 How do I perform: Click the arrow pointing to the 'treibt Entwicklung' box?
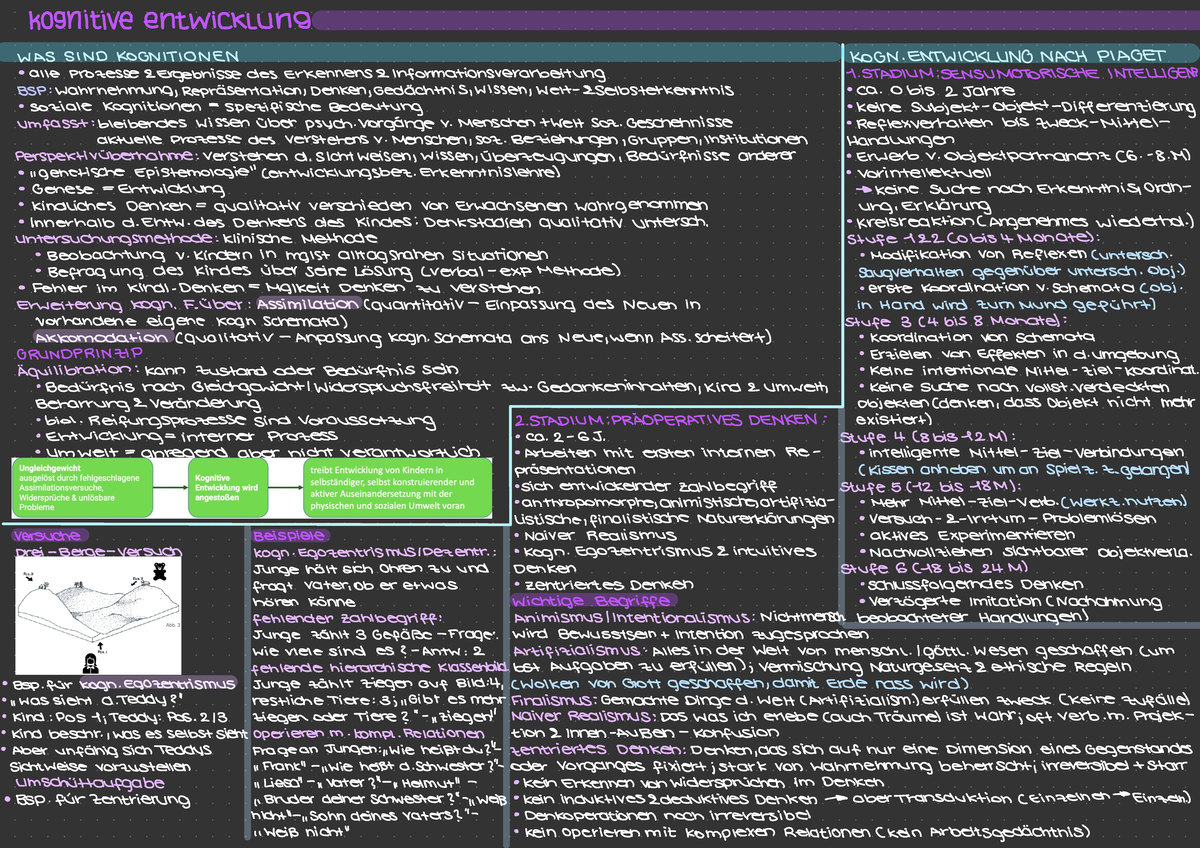(284, 487)
